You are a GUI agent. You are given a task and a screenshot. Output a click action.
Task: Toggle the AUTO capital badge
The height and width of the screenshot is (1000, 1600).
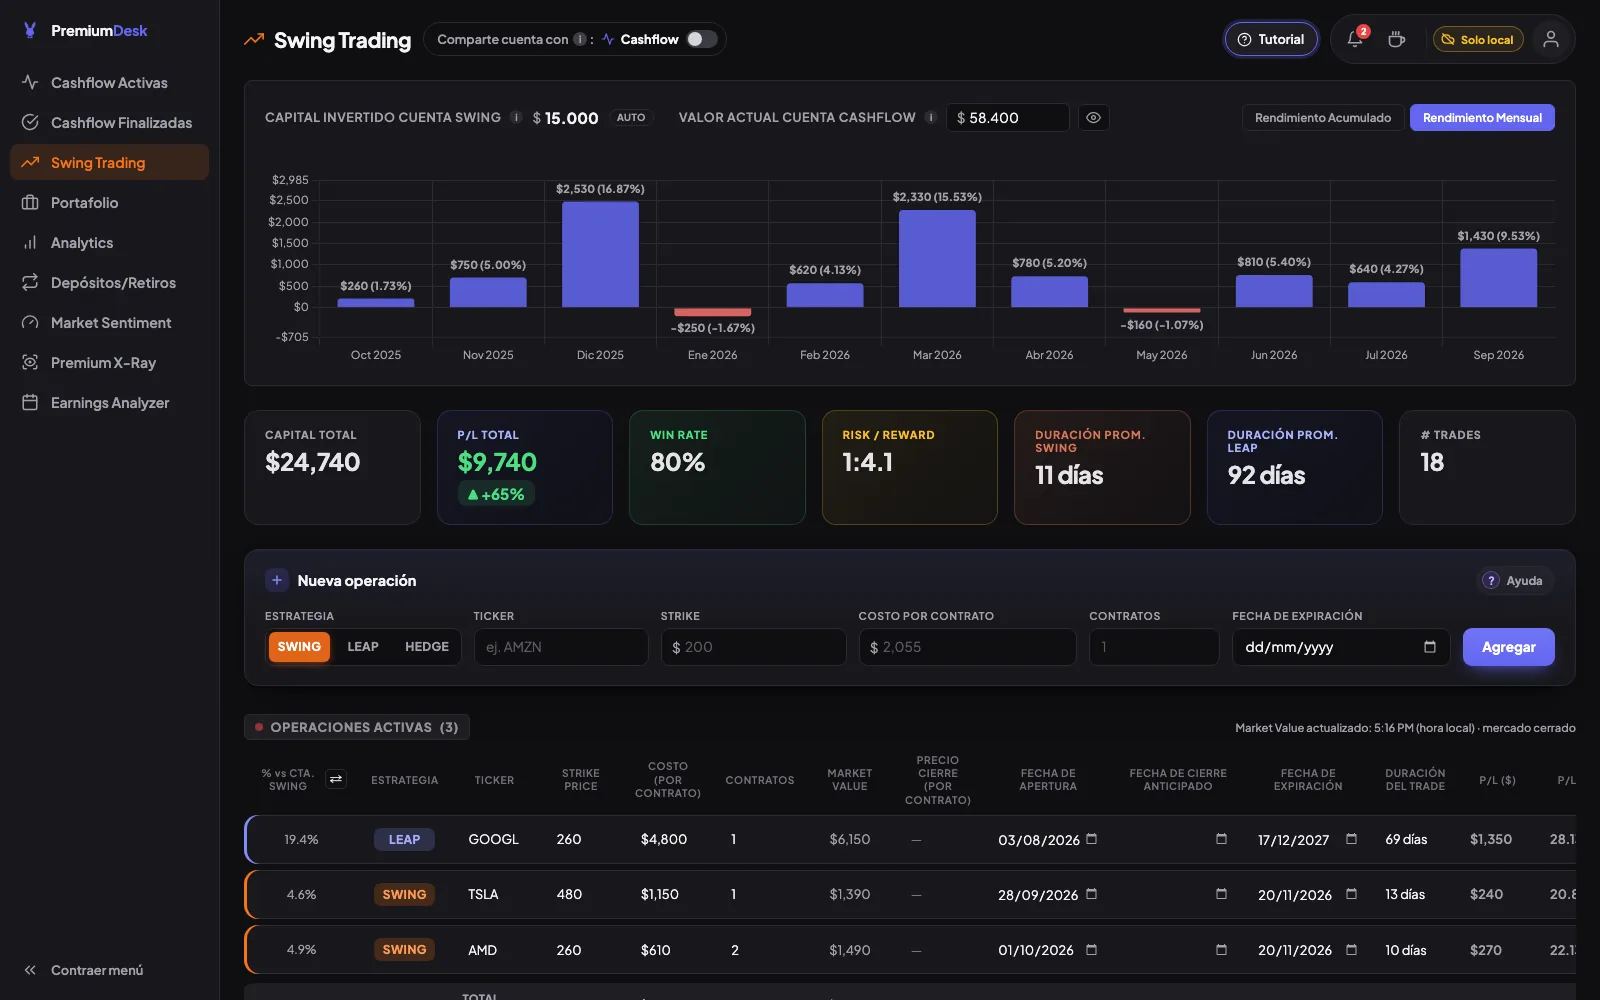coord(631,117)
